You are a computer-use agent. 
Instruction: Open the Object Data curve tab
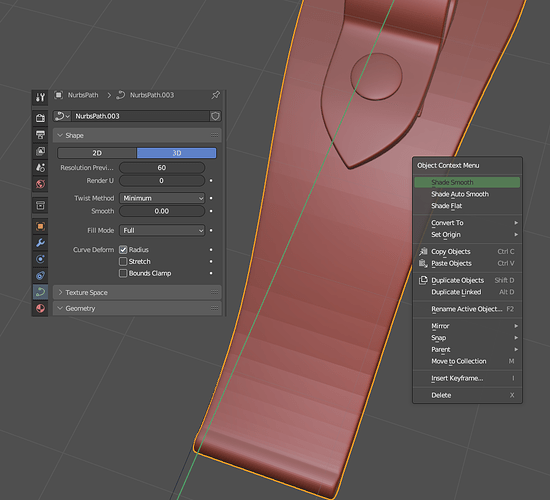coord(40,292)
